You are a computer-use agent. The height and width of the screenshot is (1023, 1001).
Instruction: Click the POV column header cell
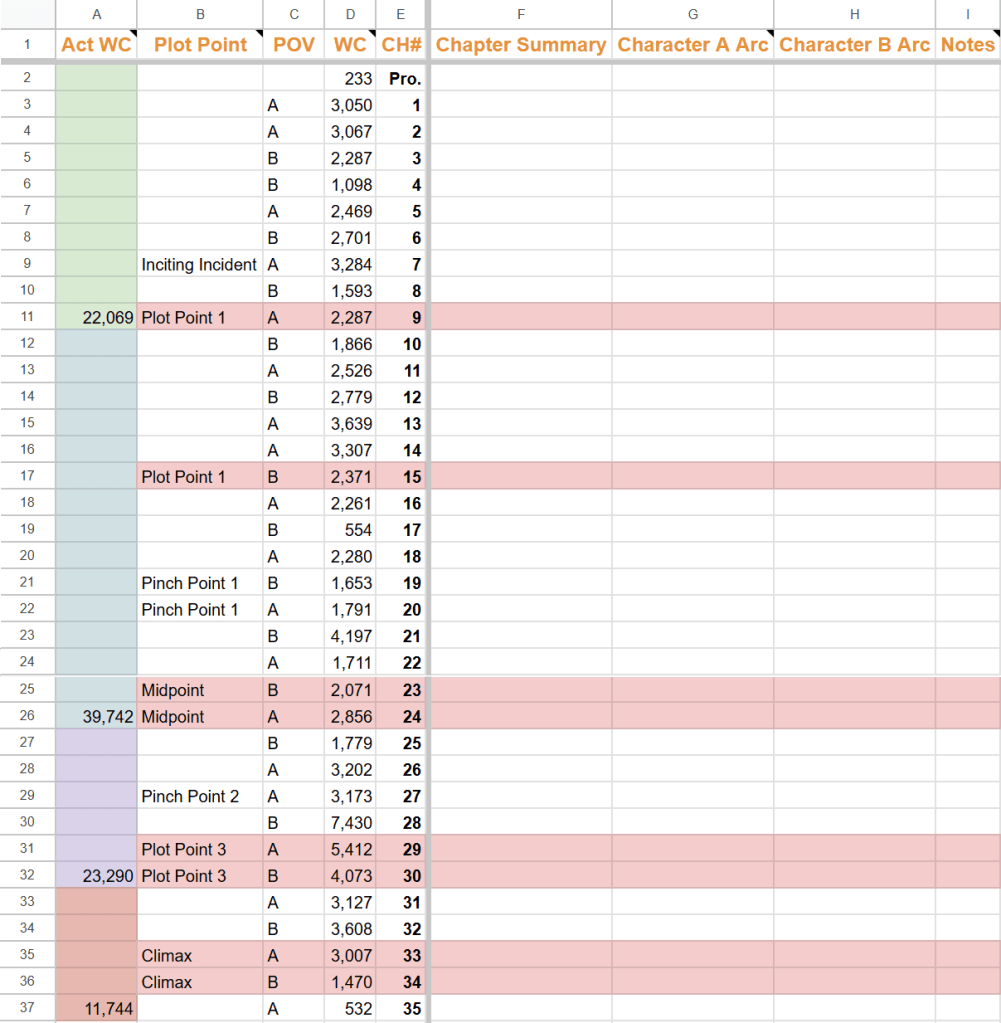pyautogui.click(x=293, y=45)
